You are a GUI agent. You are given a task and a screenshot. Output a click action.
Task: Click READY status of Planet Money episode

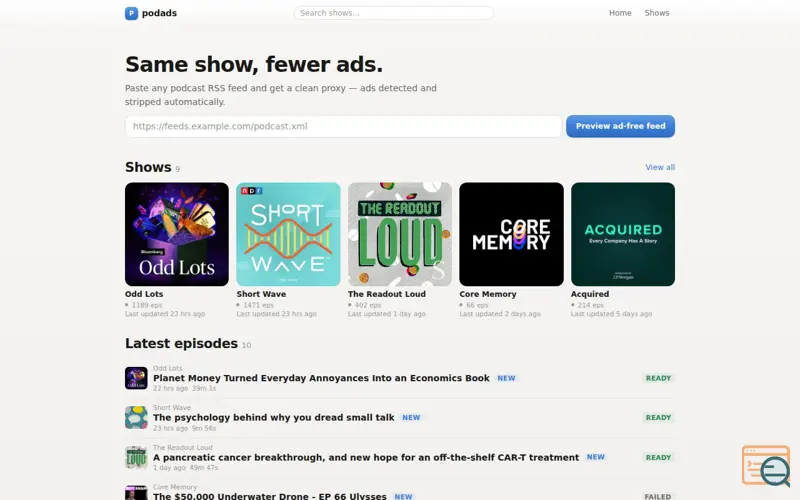pos(658,379)
